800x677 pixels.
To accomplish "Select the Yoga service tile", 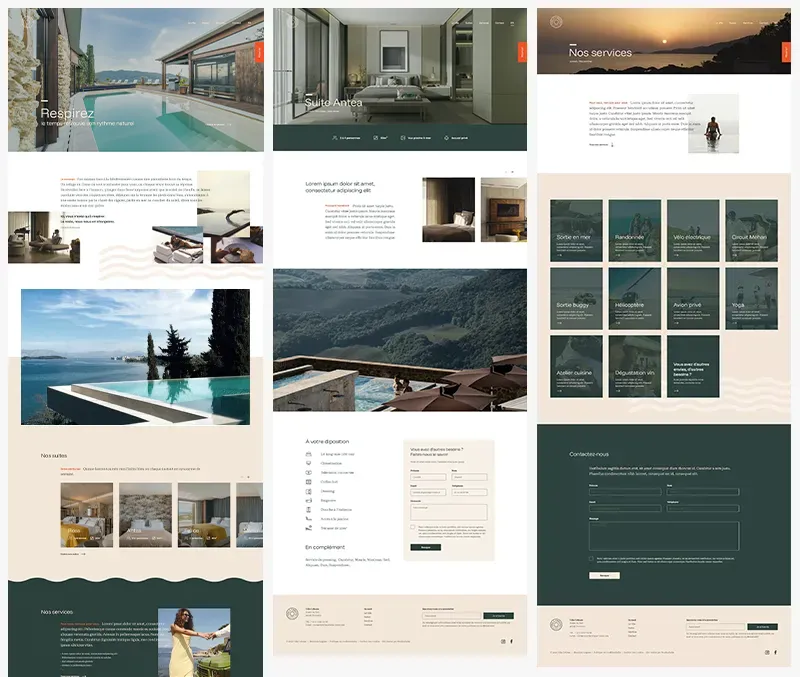I will [751, 297].
